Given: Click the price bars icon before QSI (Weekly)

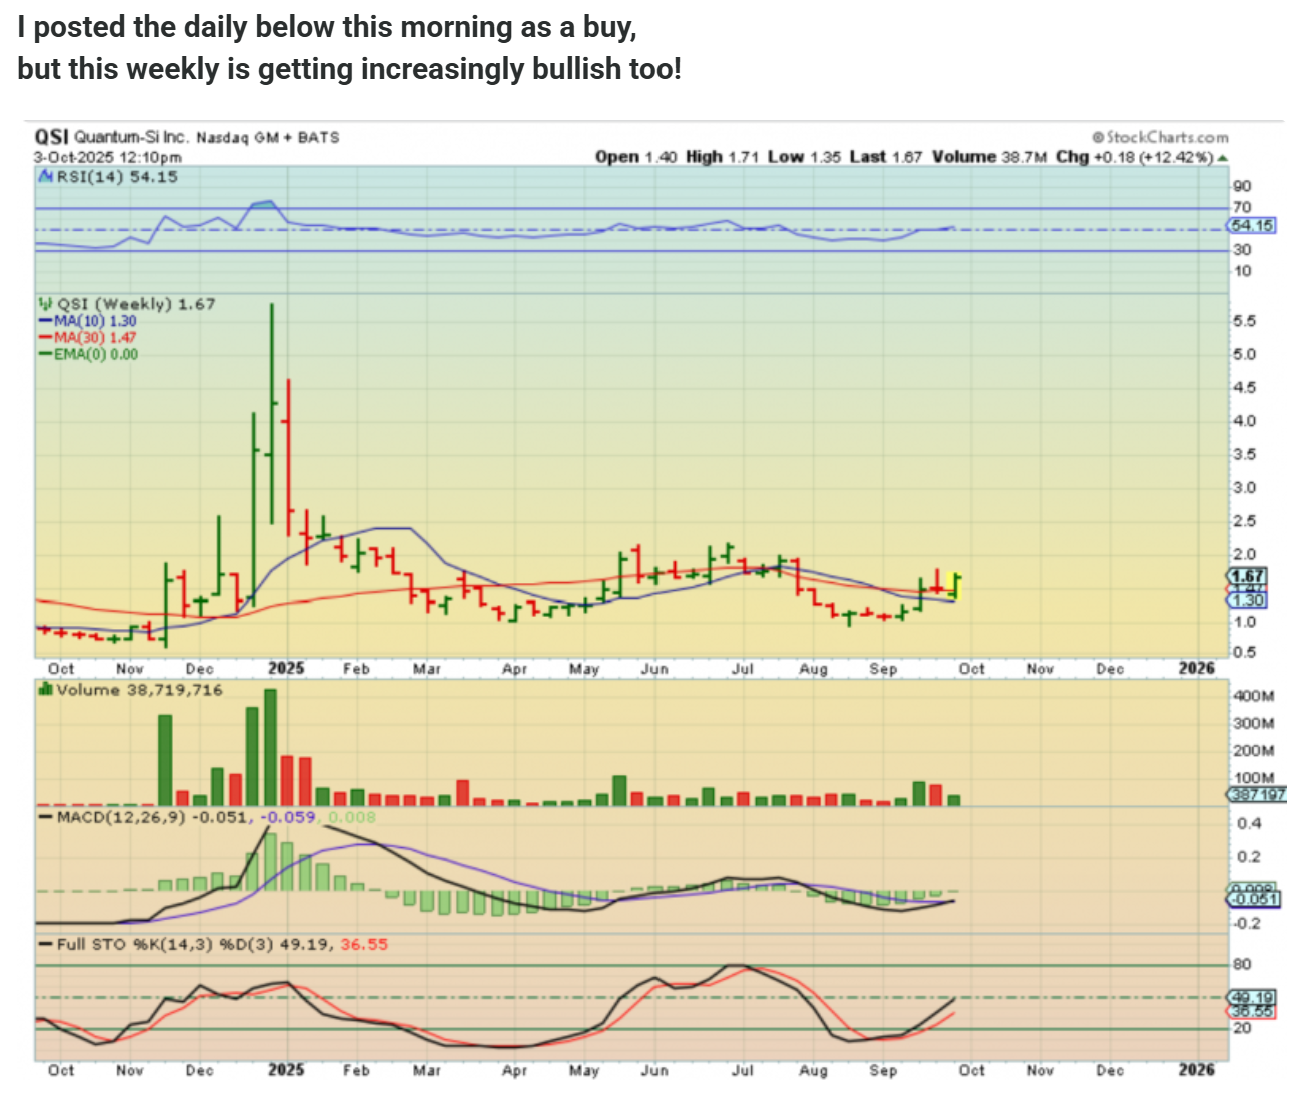Looking at the screenshot, I should 45,303.
